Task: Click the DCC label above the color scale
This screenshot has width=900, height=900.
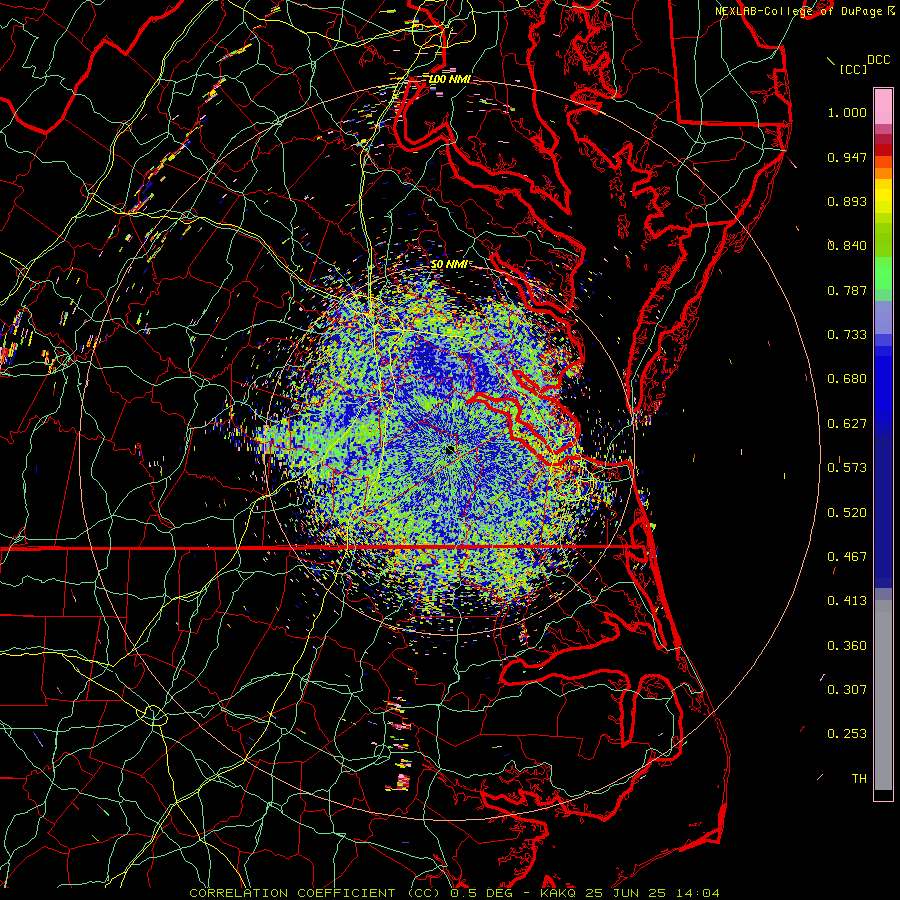Action: (878, 59)
